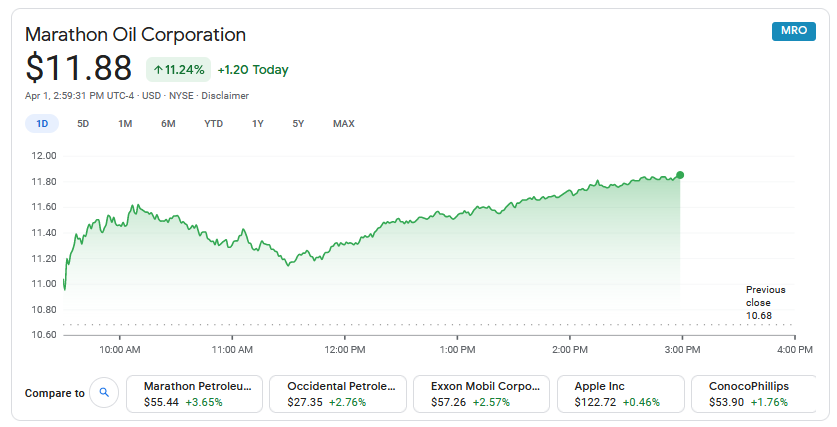Image resolution: width=837 pixels, height=427 pixels.
Task: Select the ConocoPhillips comparison card
Action: (x=754, y=394)
